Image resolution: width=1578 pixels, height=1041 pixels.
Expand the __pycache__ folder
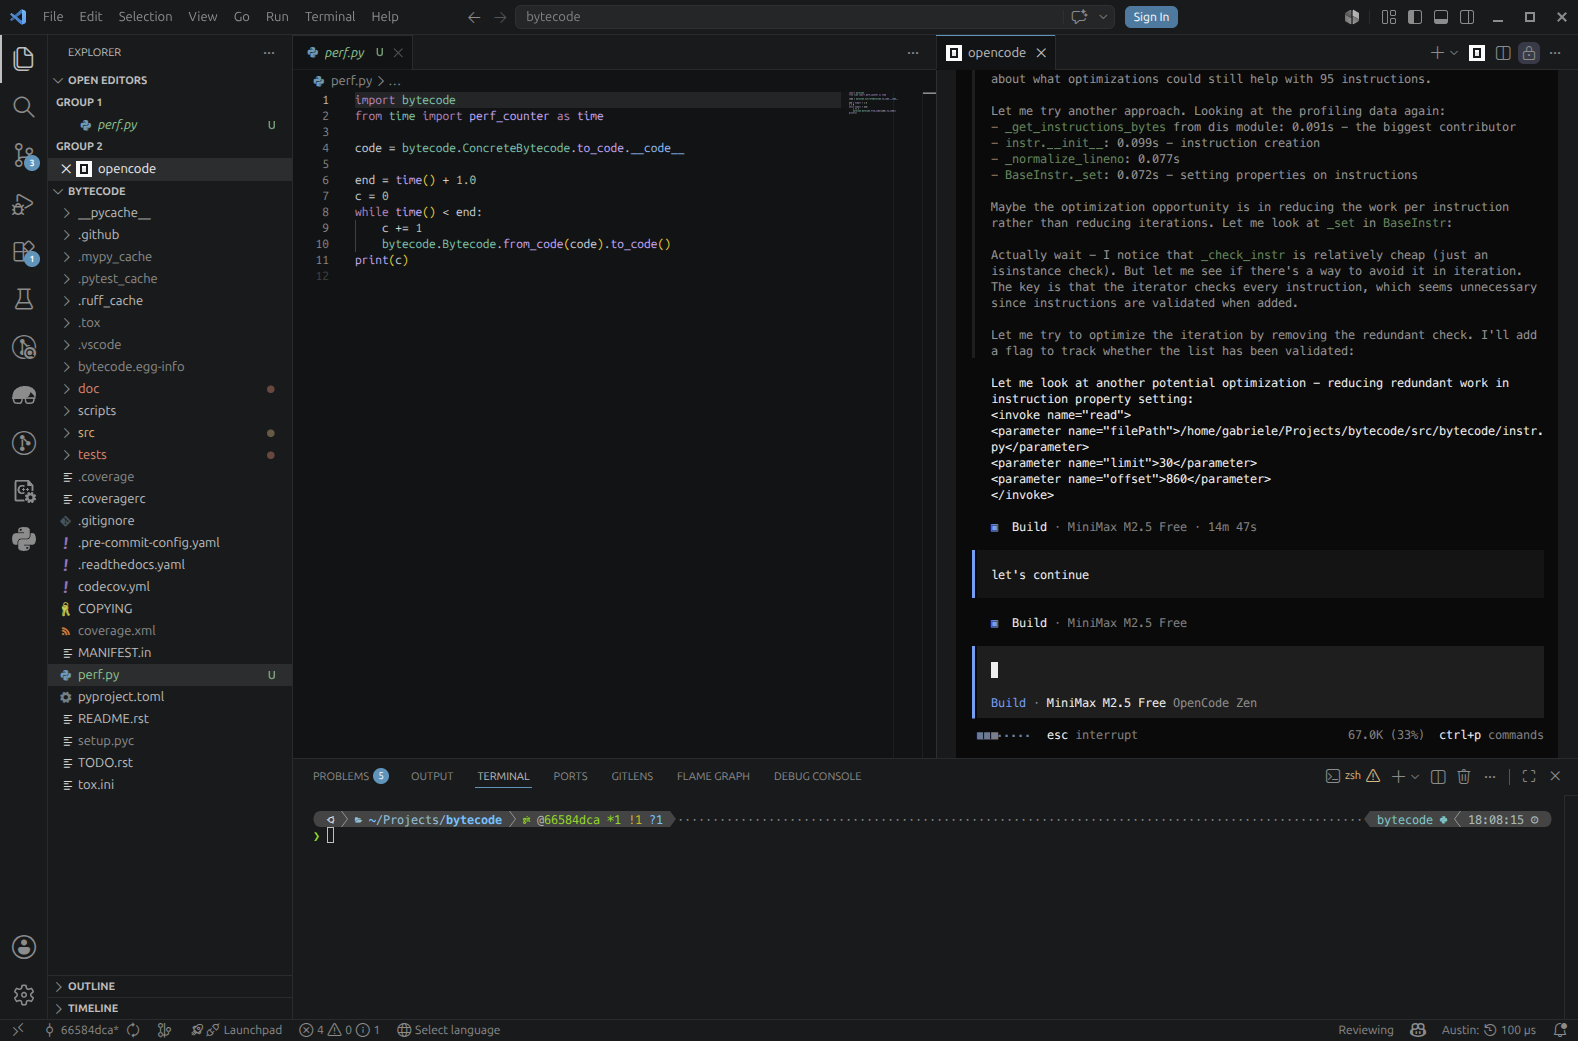[x=170, y=213]
